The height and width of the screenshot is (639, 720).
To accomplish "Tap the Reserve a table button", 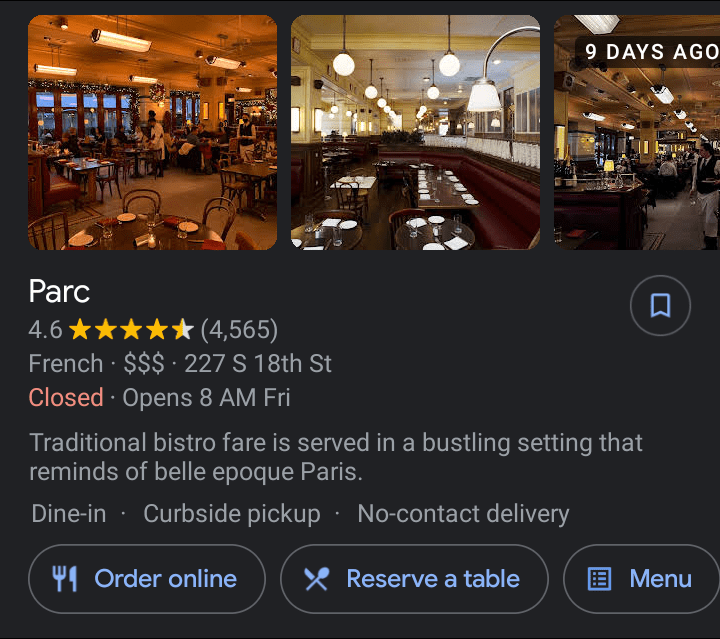I will (x=414, y=579).
